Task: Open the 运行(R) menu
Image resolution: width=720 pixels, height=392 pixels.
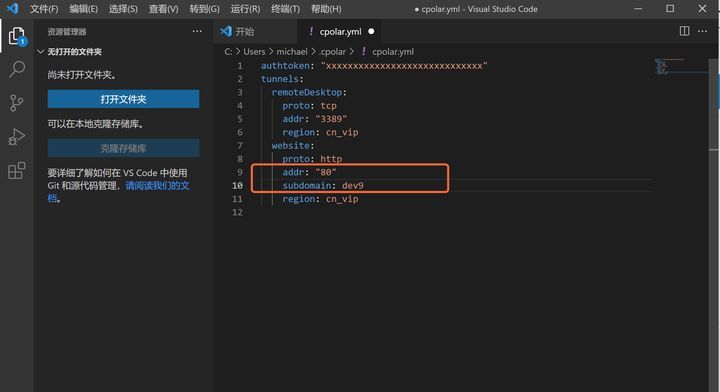Action: tap(245, 9)
